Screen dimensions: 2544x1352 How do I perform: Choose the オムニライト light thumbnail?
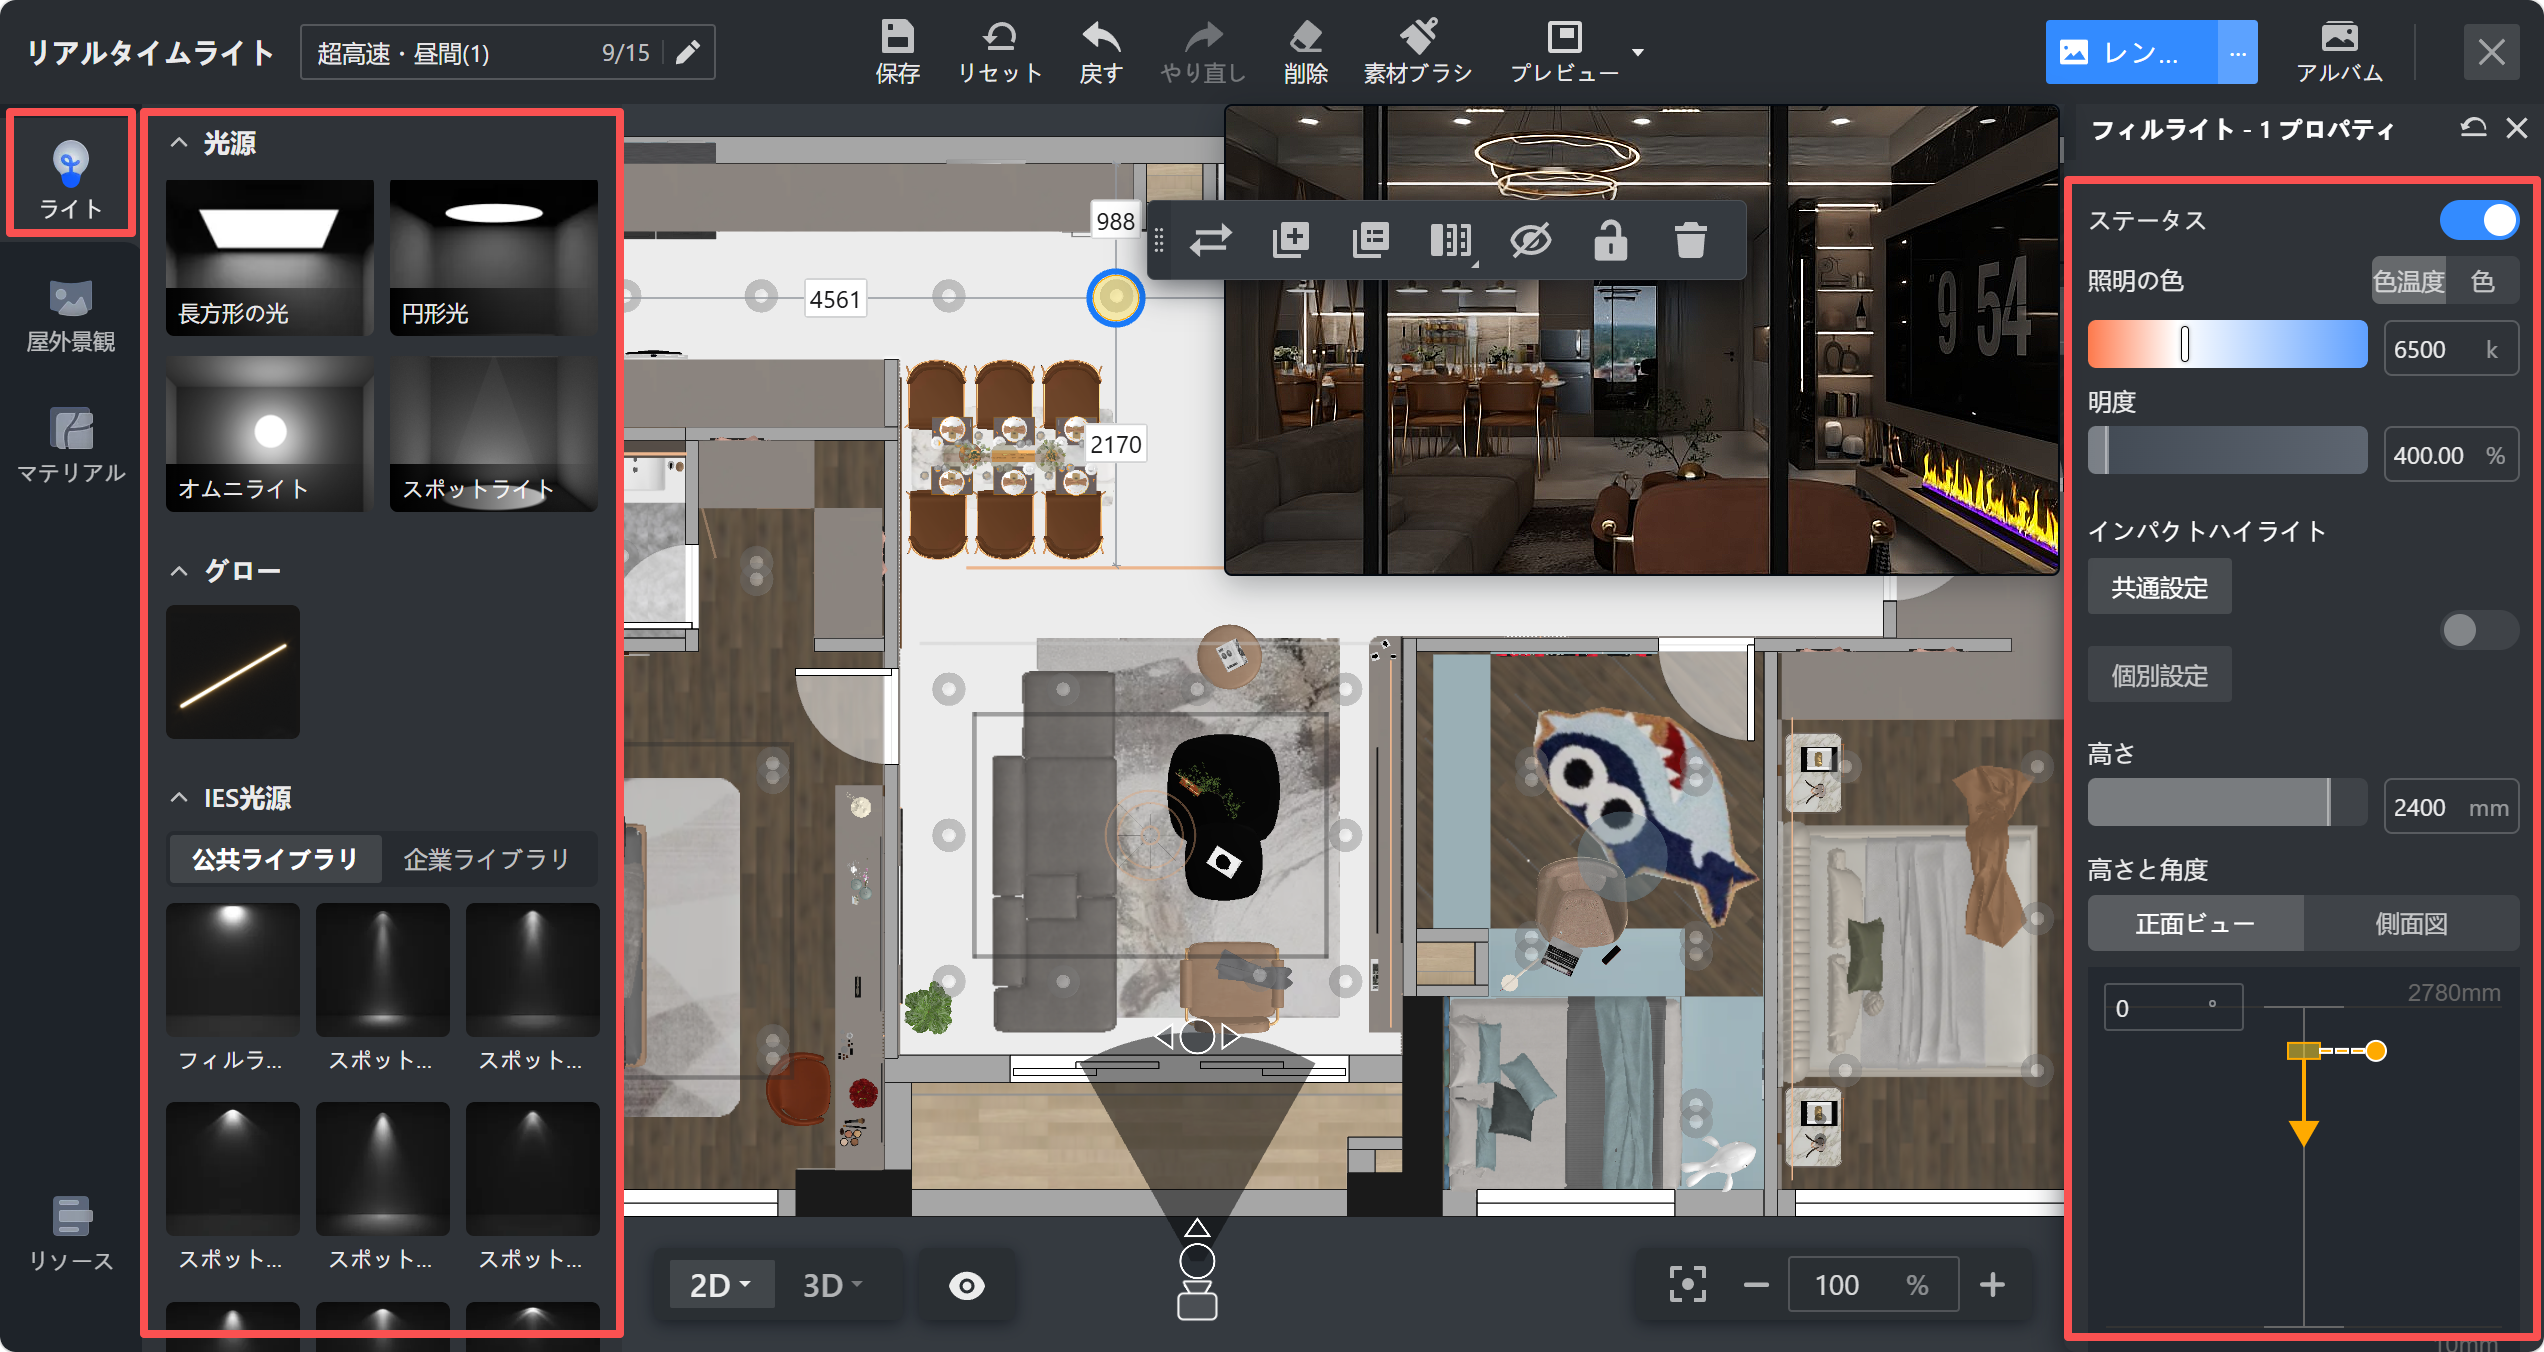tap(269, 433)
